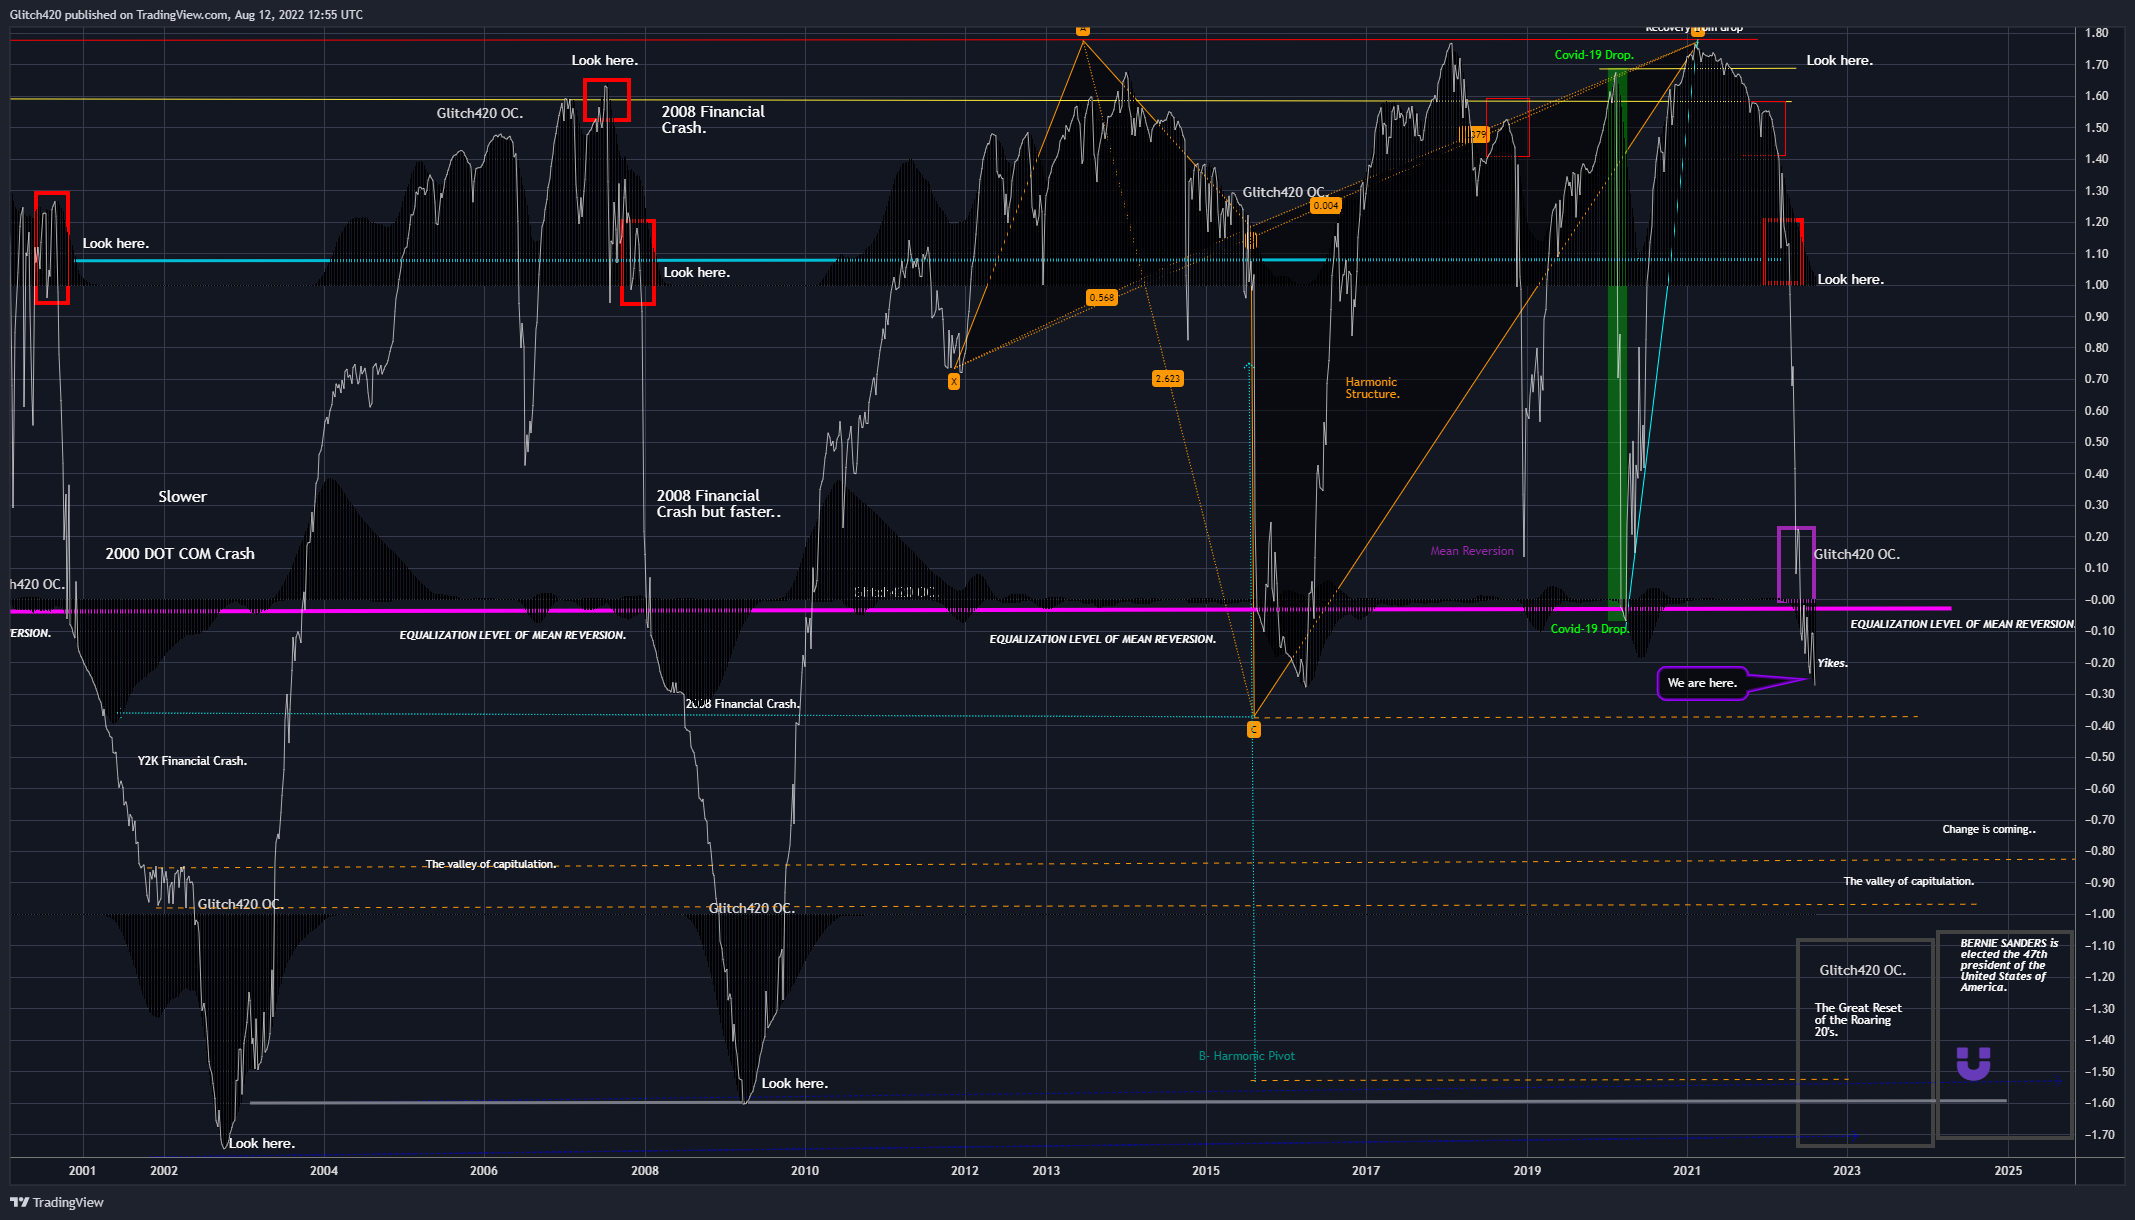Click the '2000 DOT COM Crash' annotation

point(180,554)
